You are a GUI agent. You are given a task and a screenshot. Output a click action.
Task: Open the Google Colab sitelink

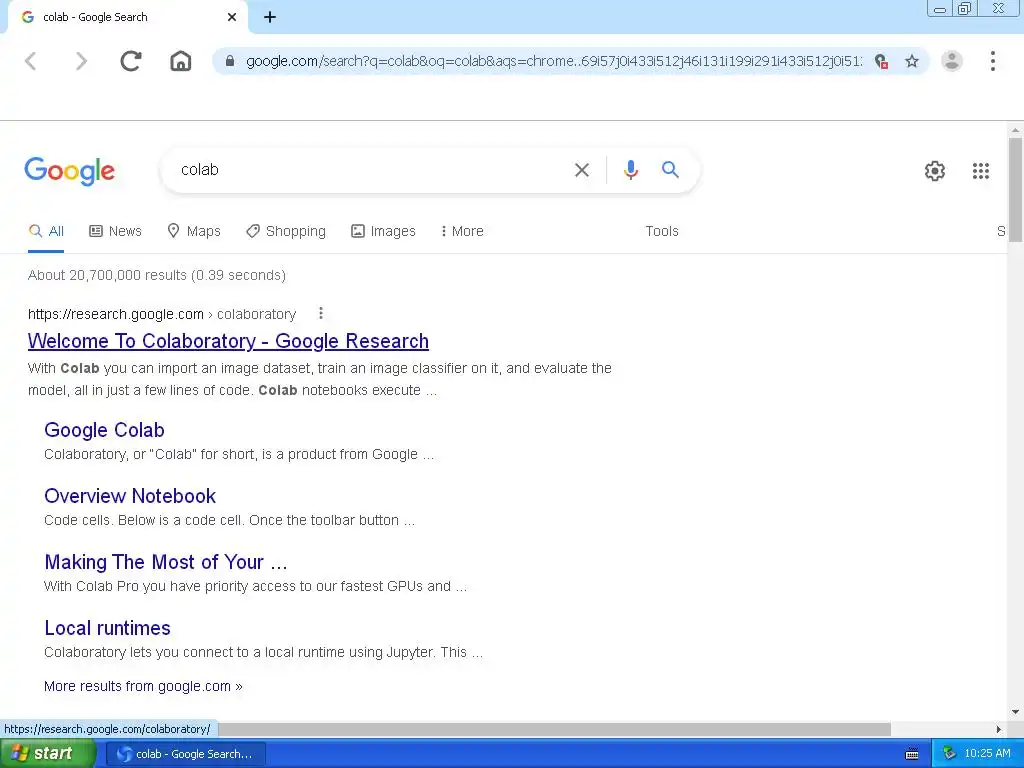104,430
